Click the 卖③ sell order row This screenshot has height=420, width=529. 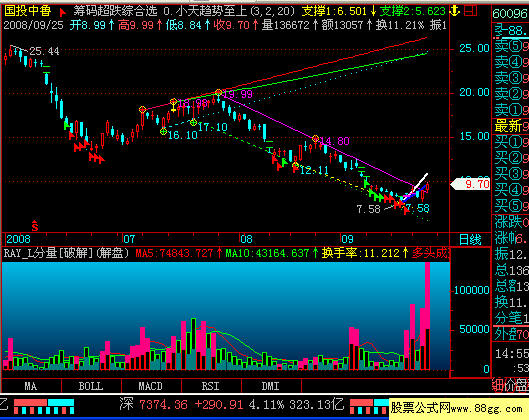click(511, 78)
